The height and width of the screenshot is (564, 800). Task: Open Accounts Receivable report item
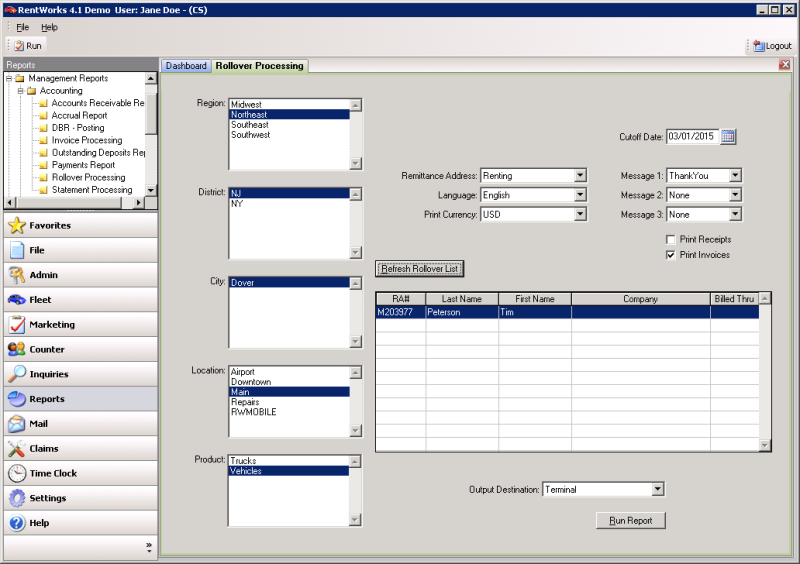point(97,103)
